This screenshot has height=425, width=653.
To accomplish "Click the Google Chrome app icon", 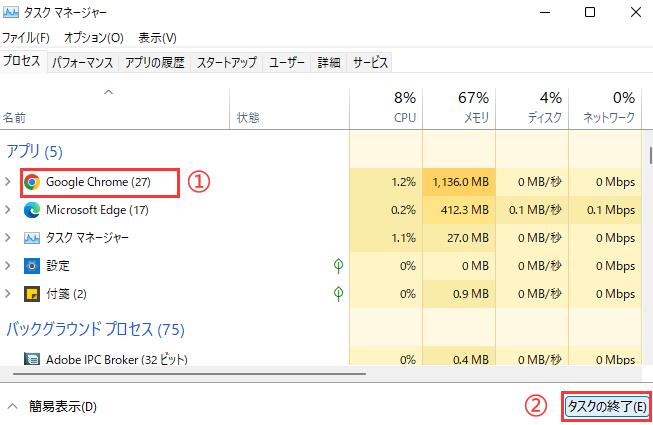I will pyautogui.click(x=32, y=182).
